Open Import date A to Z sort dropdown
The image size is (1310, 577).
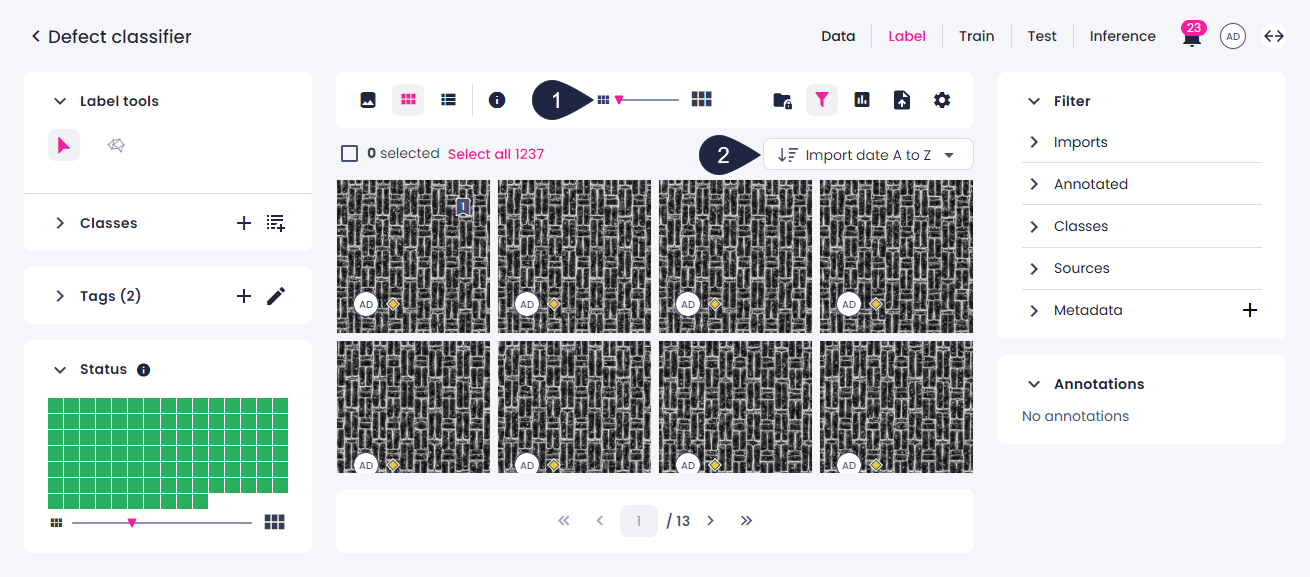click(868, 155)
